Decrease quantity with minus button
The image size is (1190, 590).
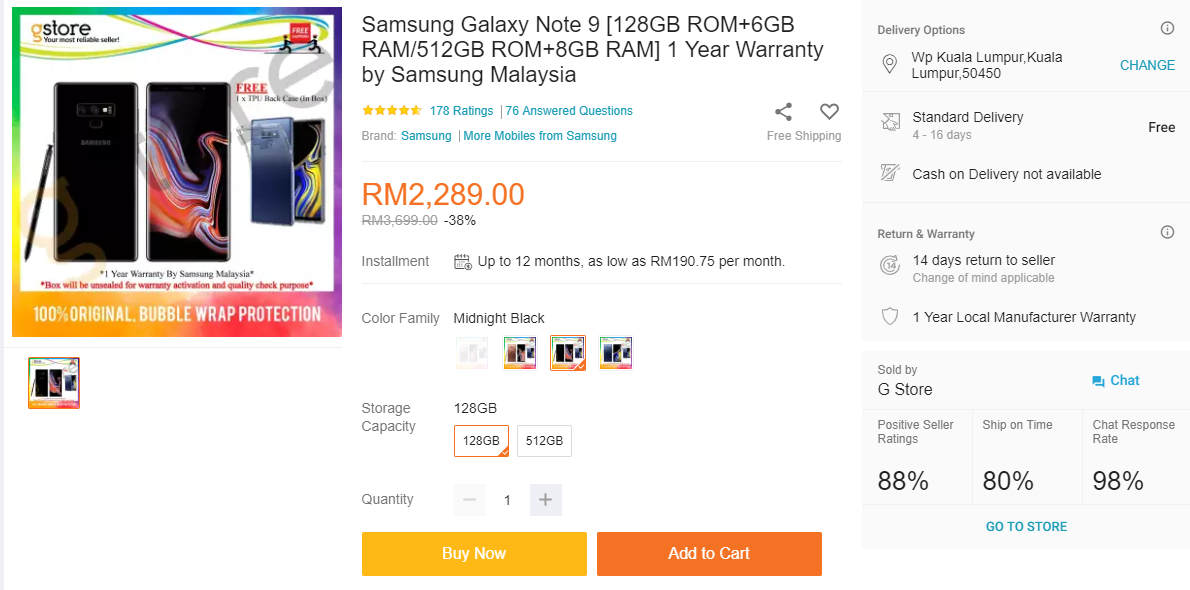pyautogui.click(x=470, y=500)
